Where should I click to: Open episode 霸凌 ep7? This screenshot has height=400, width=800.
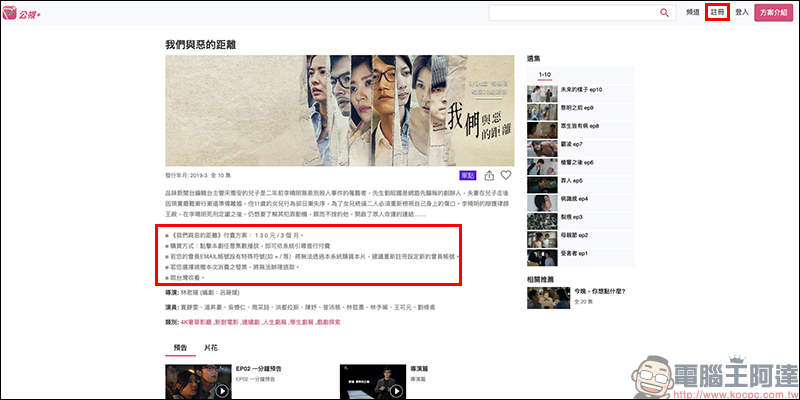click(x=581, y=148)
